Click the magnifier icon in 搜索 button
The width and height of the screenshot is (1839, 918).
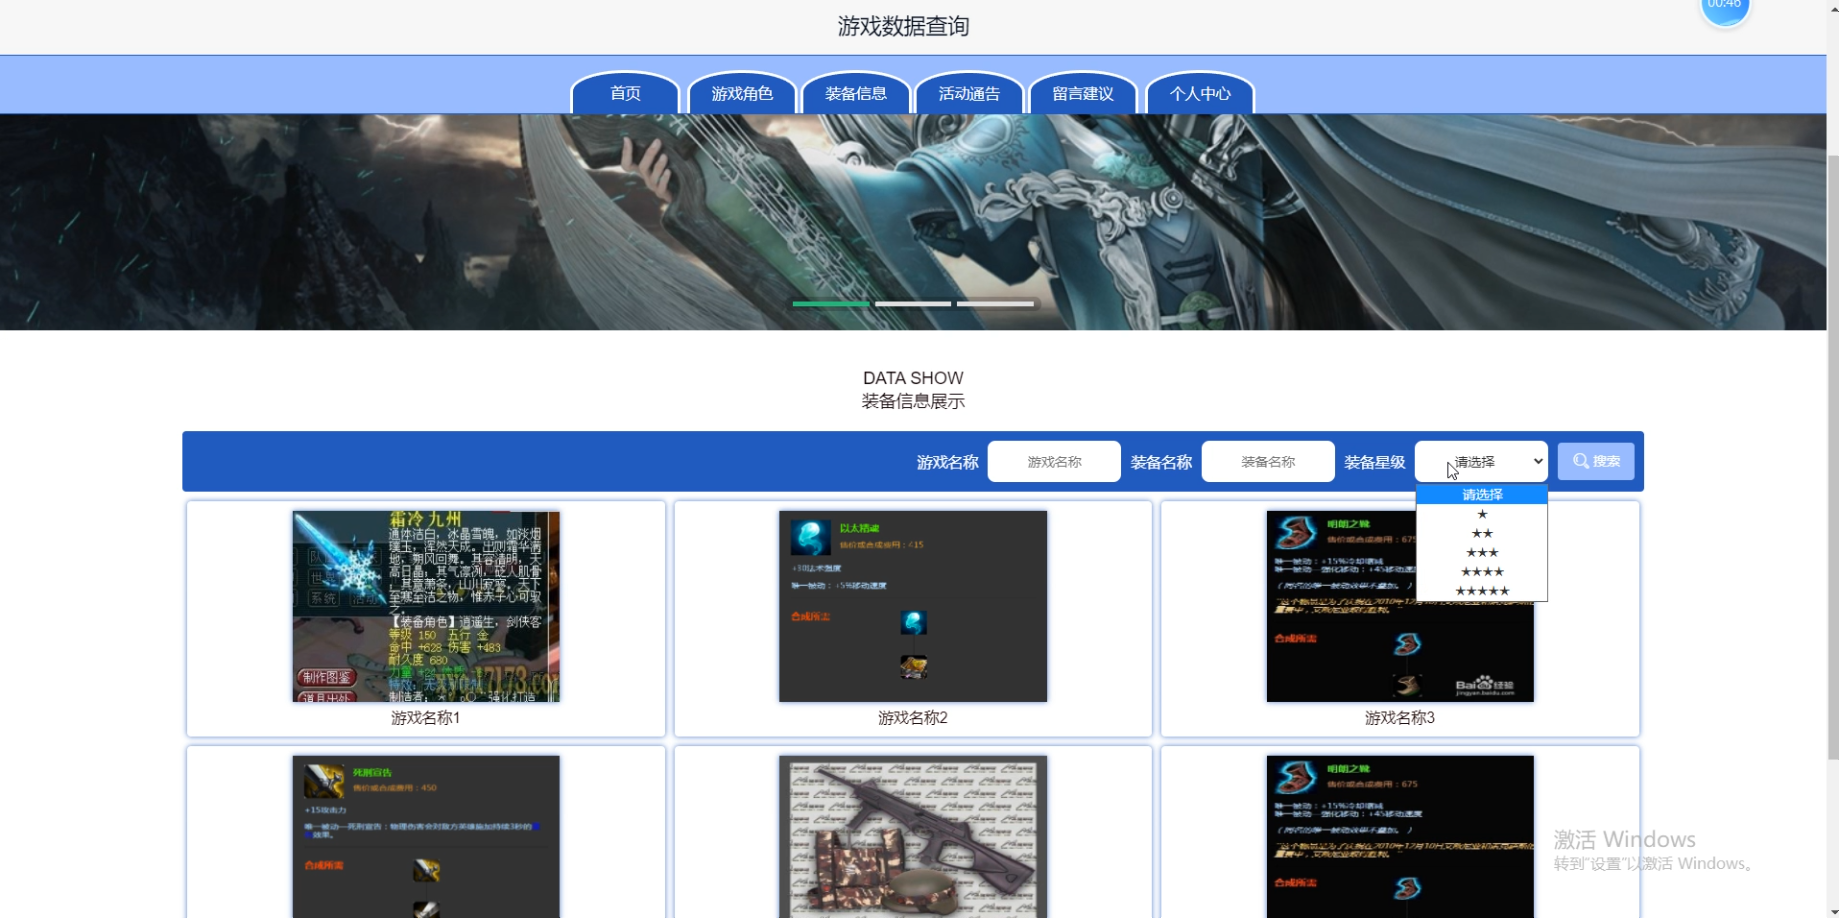pos(1581,461)
